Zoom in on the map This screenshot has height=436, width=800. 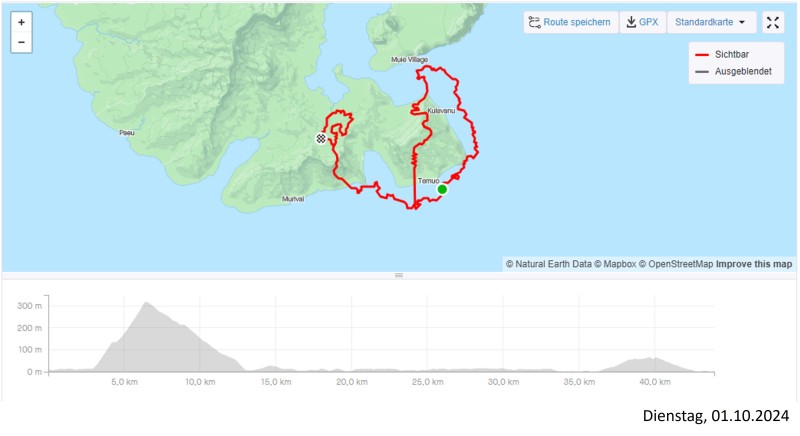pyautogui.click(x=22, y=21)
